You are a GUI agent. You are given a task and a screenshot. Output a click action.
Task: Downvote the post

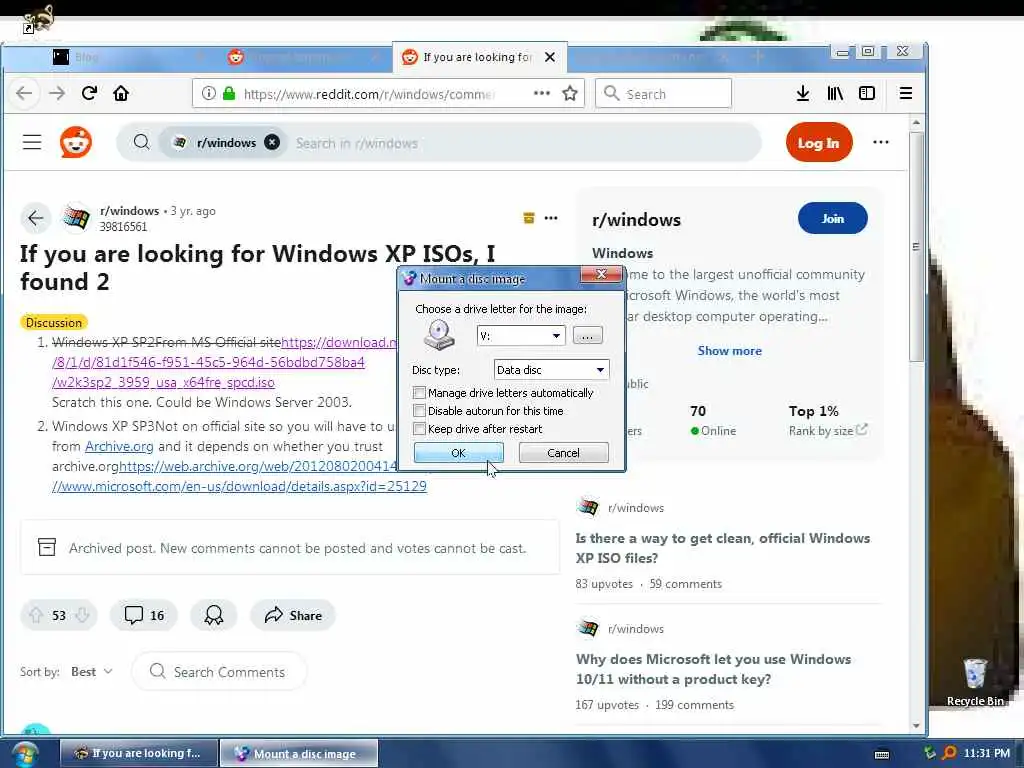pos(82,615)
